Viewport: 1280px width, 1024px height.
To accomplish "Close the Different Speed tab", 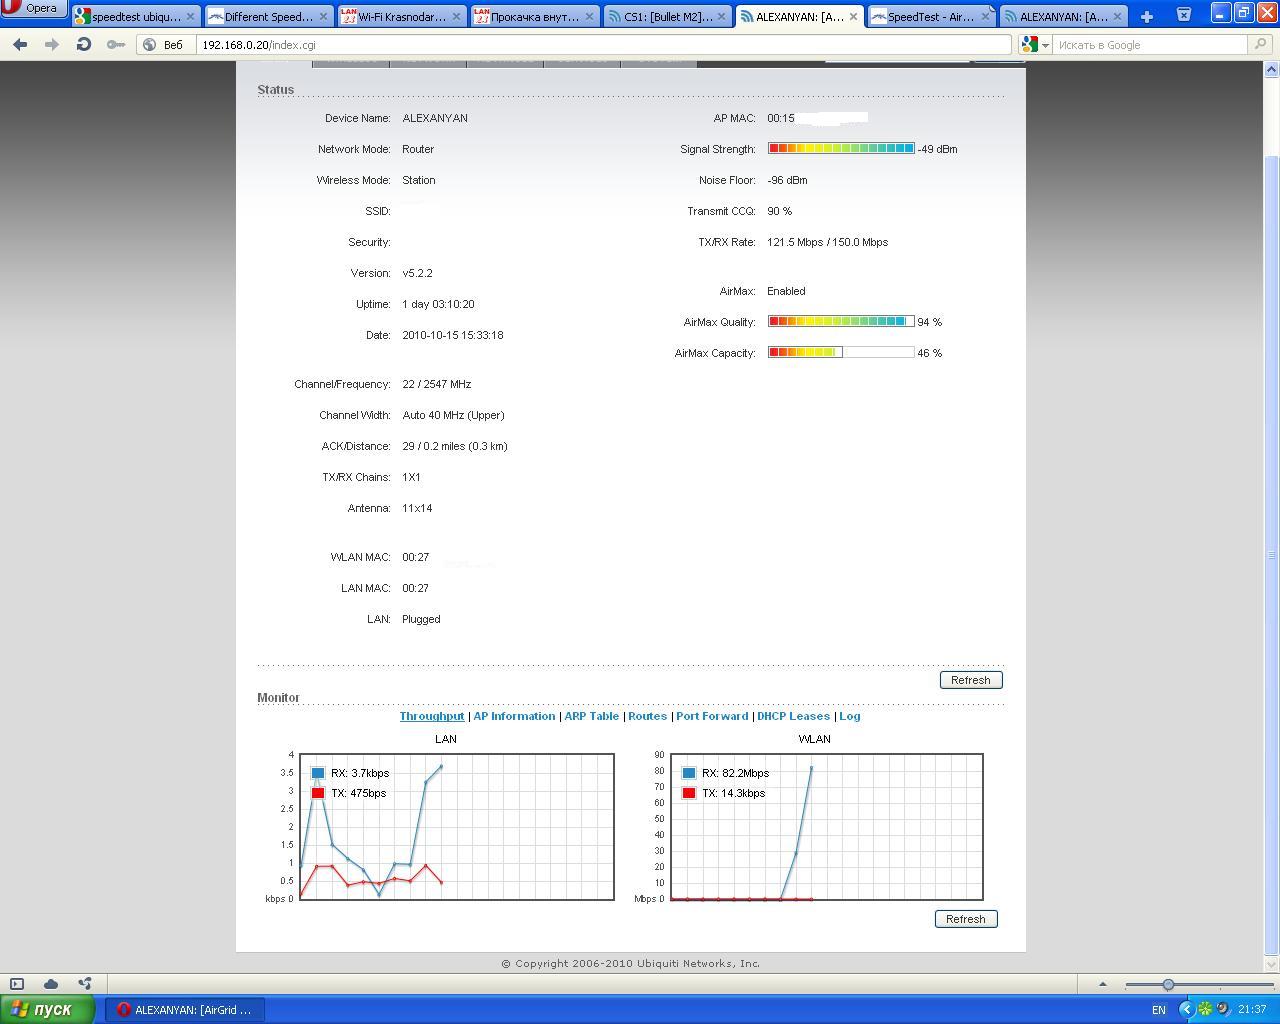I will coord(323,17).
